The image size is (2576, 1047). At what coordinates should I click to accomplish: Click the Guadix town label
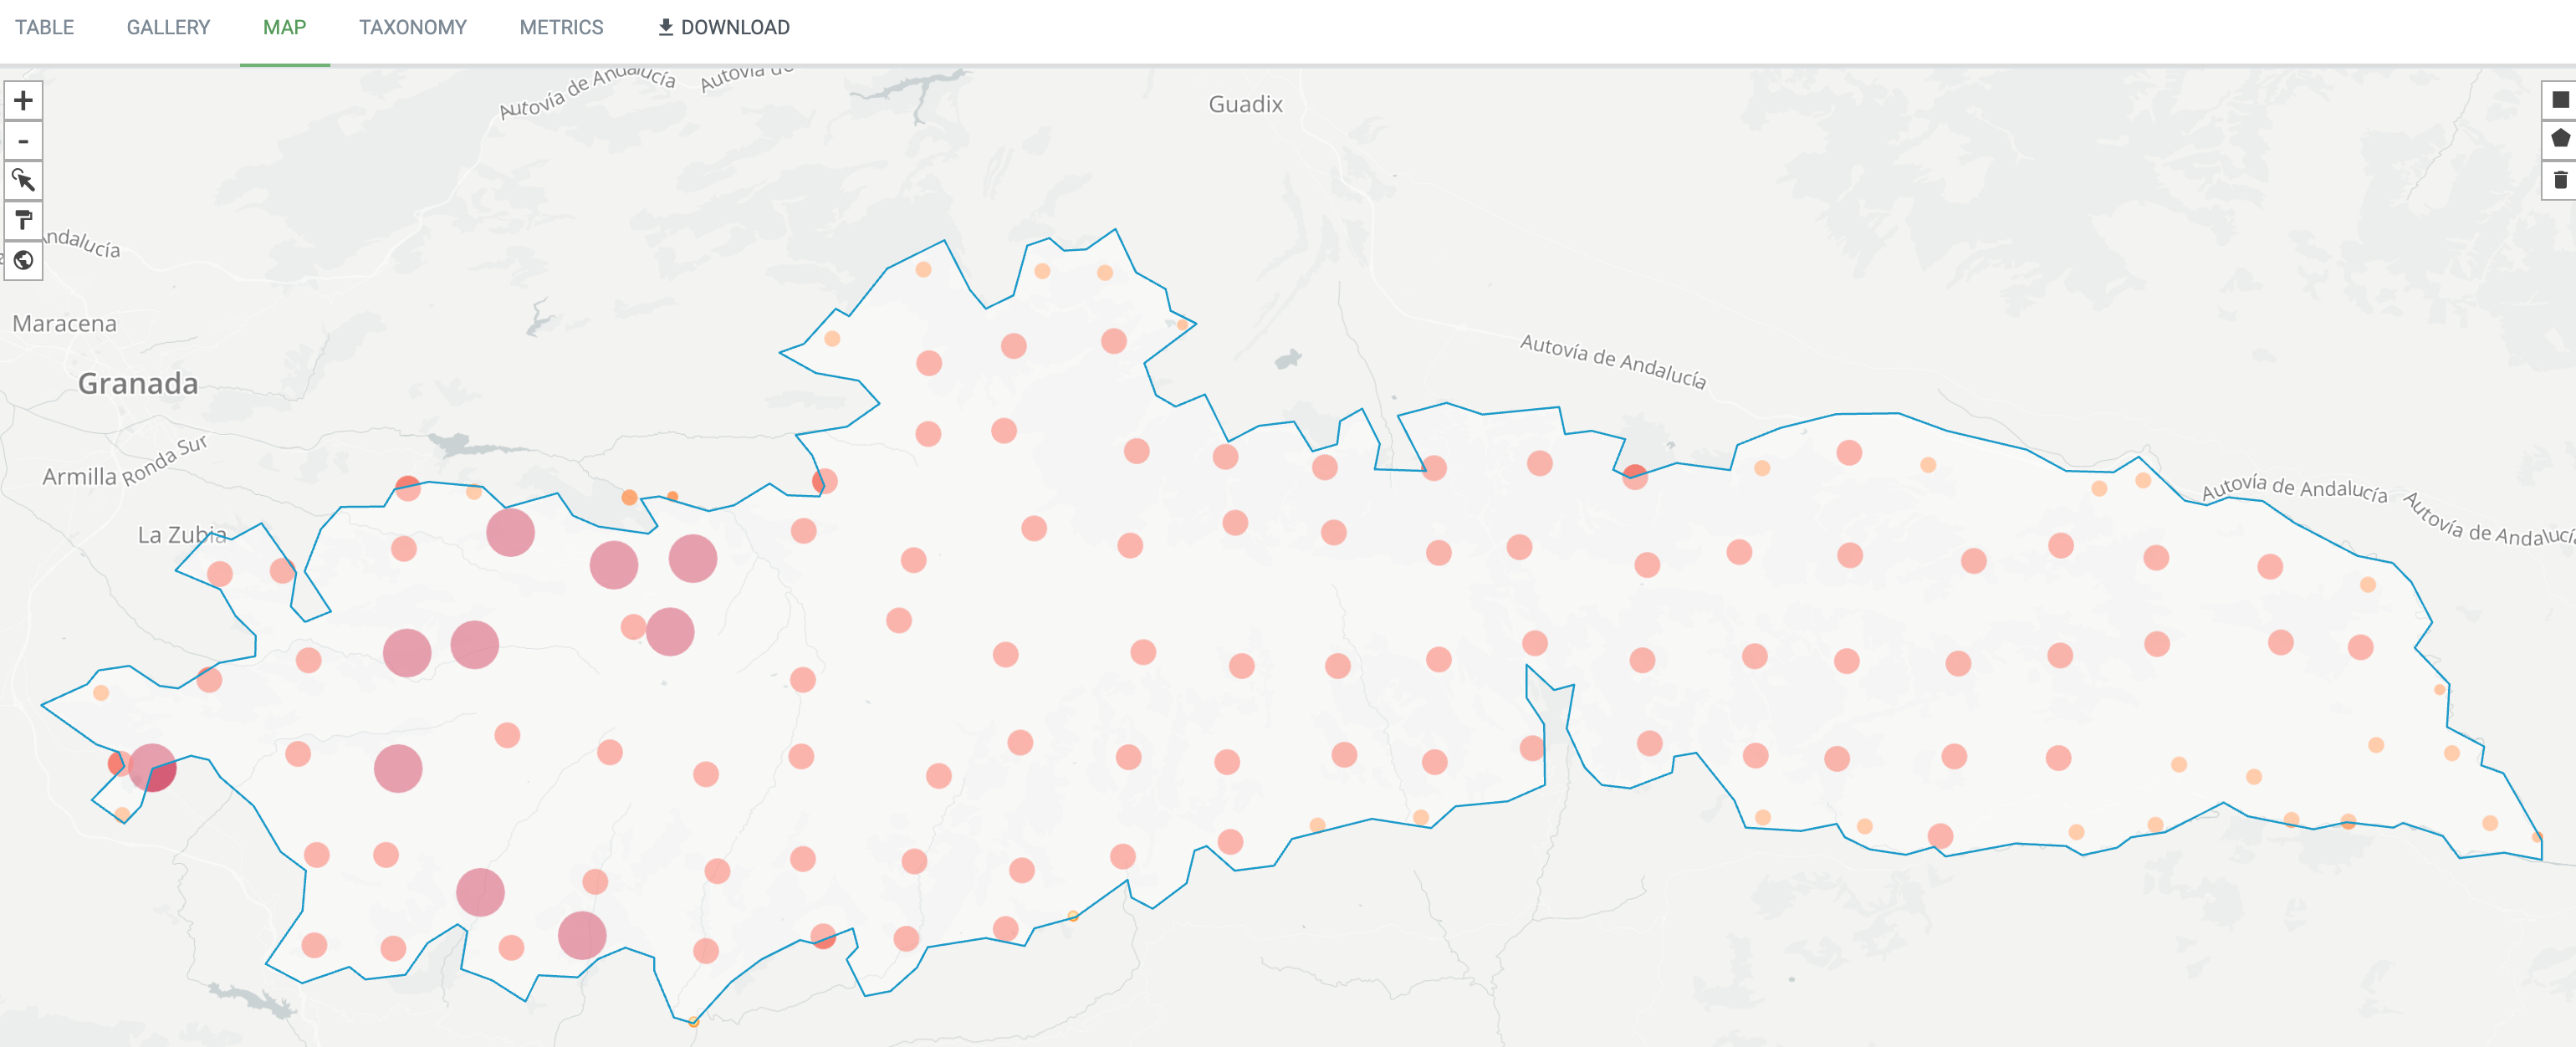pos(1245,104)
